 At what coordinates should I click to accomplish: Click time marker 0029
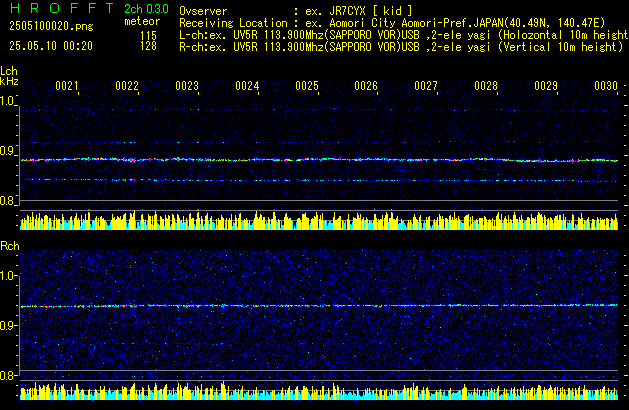point(546,86)
